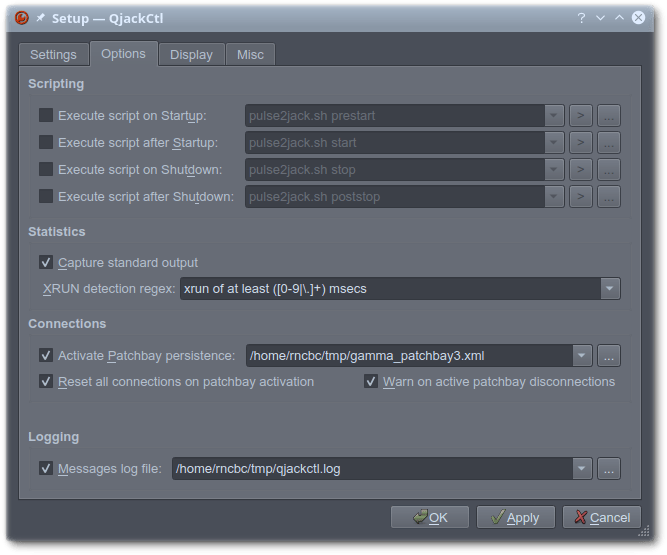Click the pulse2jack.sh poststop script field
Image resolution: width=667 pixels, height=555 pixels.
click(395, 196)
